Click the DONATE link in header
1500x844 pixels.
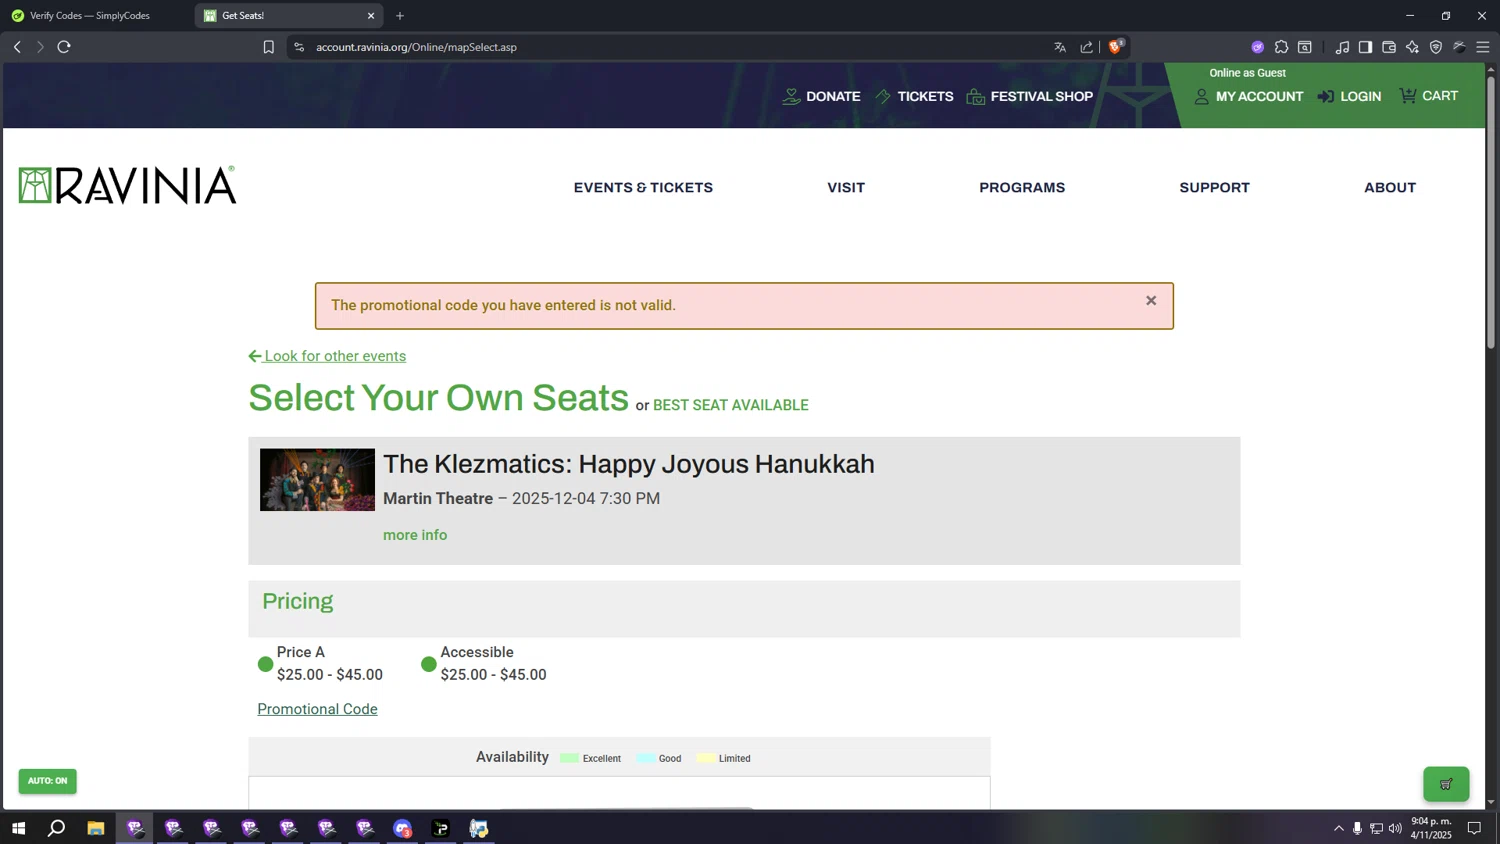click(821, 97)
